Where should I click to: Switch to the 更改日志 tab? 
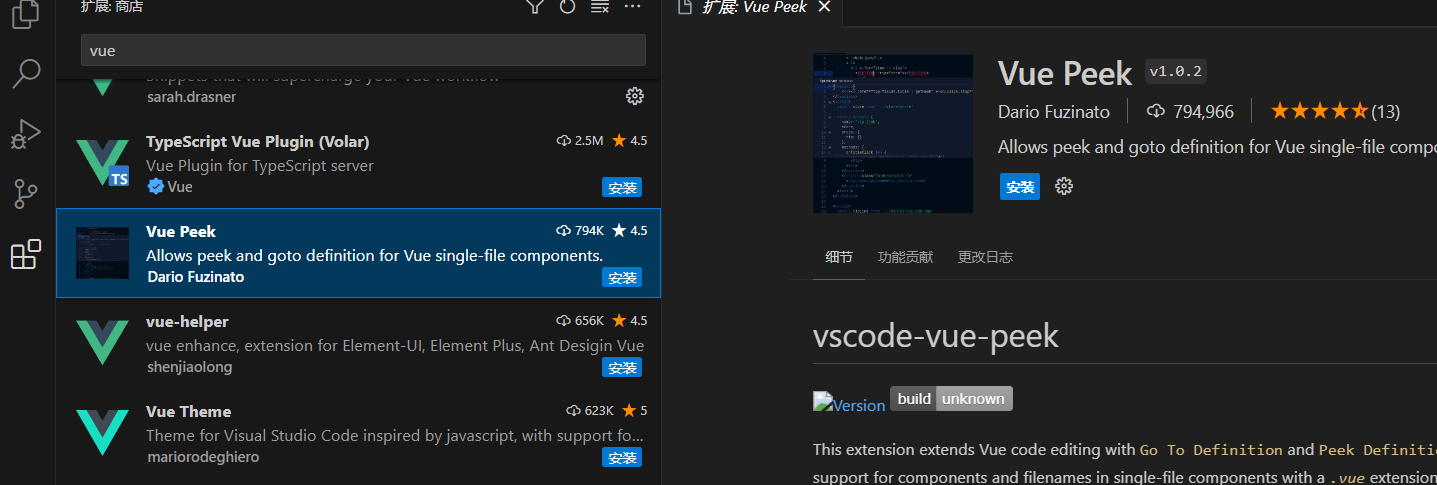coord(985,257)
